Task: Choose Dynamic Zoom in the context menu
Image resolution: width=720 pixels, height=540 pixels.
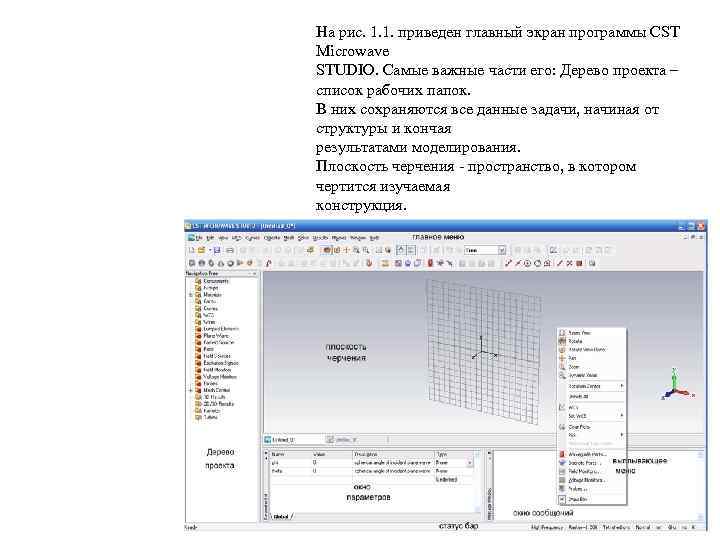Action: tap(583, 376)
